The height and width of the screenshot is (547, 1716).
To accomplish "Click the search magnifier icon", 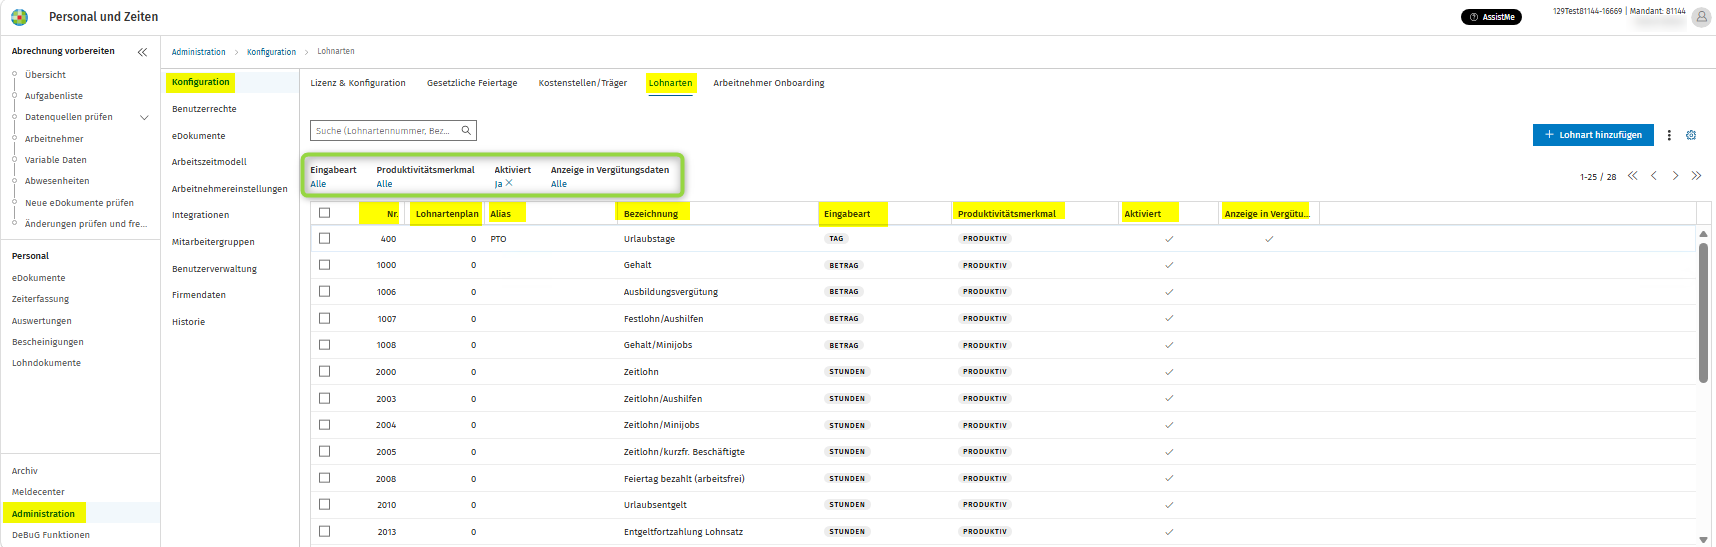I will pos(466,130).
